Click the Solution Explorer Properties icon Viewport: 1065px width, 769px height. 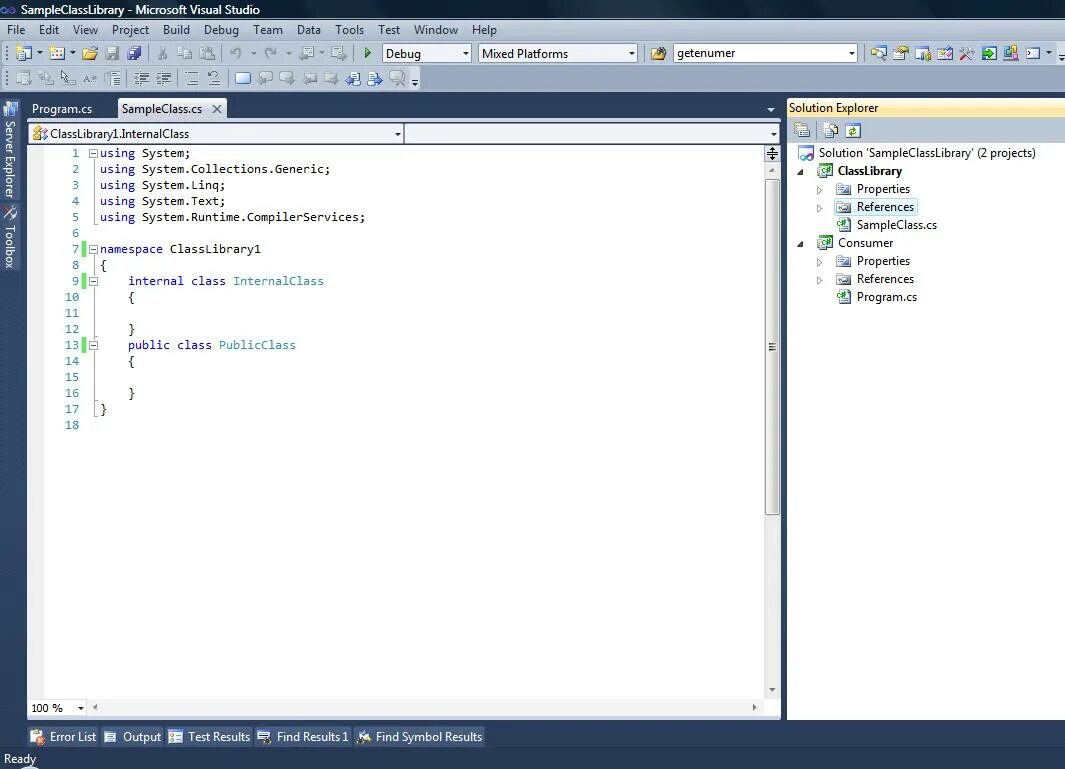tap(801, 130)
